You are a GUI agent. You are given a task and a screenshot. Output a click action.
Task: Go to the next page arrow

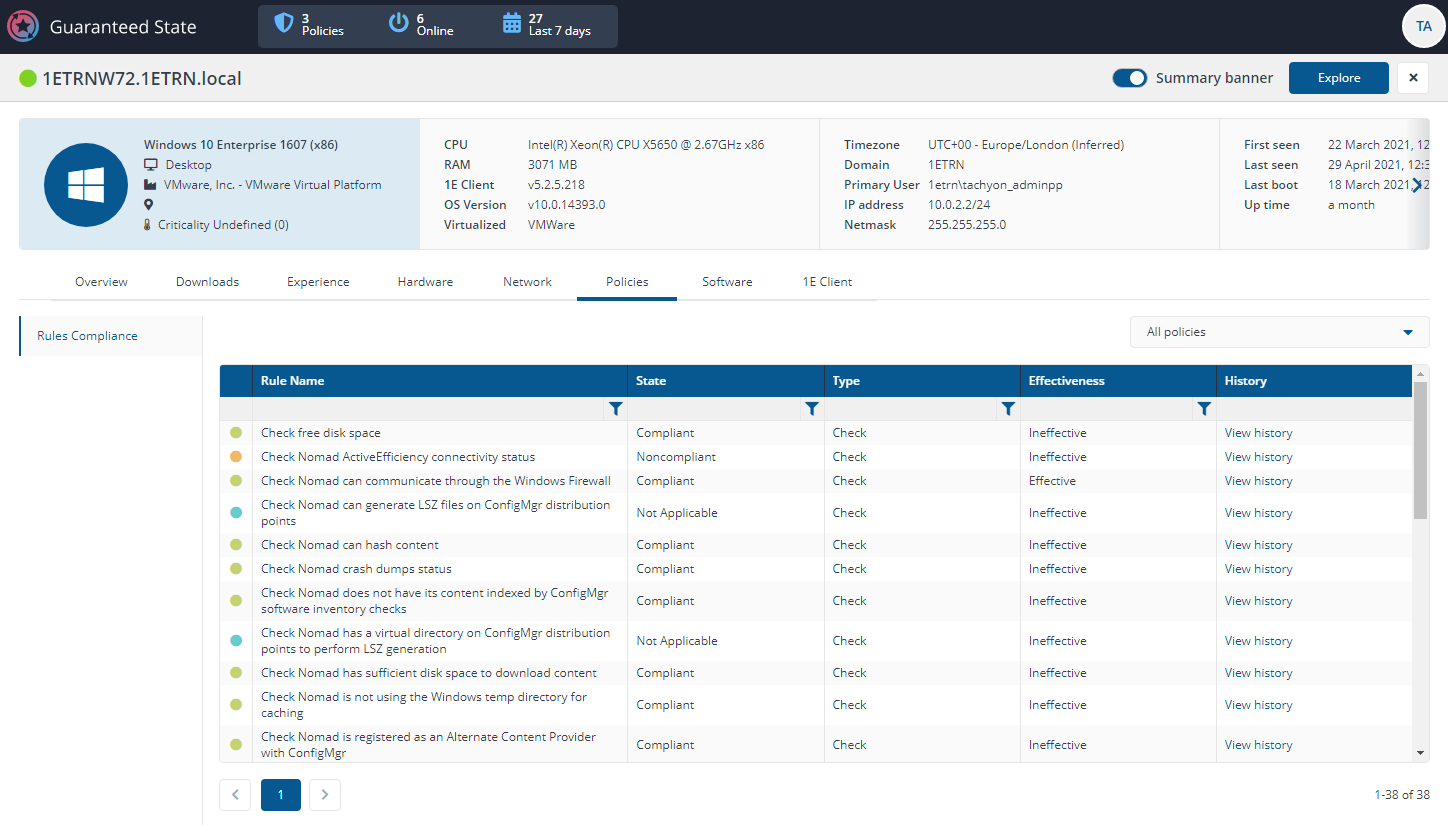point(325,795)
